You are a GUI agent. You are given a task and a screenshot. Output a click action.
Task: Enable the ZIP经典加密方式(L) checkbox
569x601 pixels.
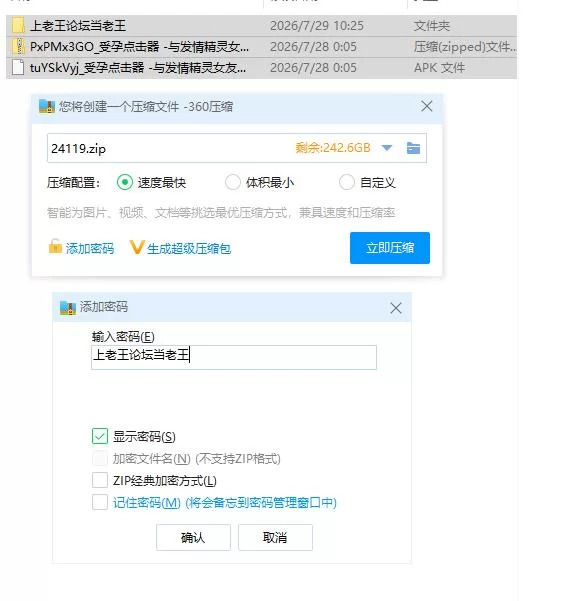click(100, 480)
